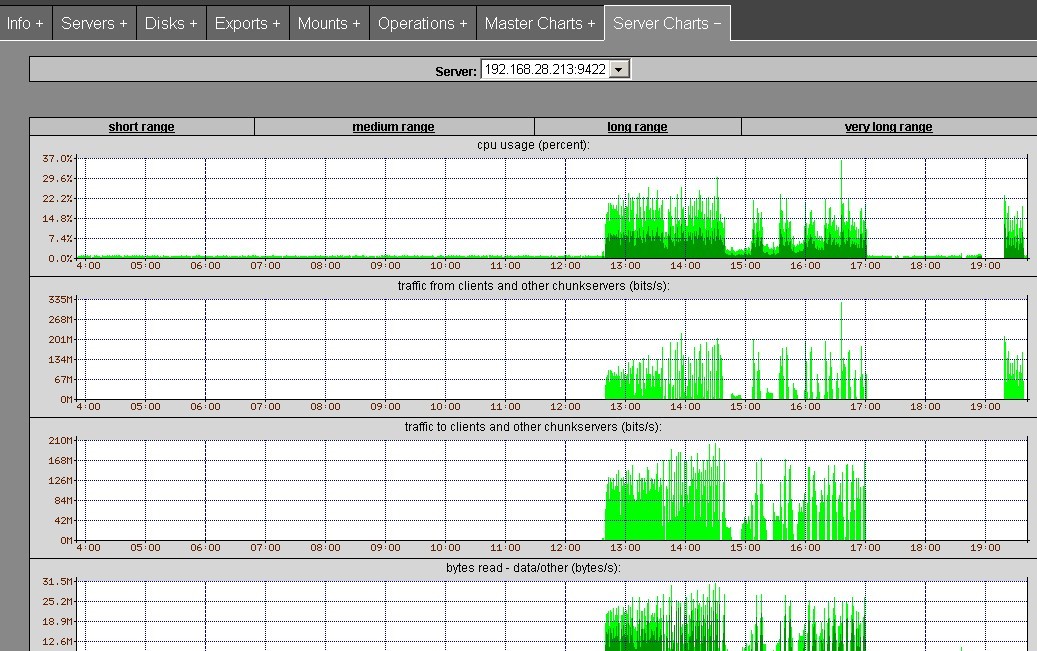Viewport: 1037px width, 651px height.
Task: Open the Master Charts tab
Action: click(x=540, y=23)
